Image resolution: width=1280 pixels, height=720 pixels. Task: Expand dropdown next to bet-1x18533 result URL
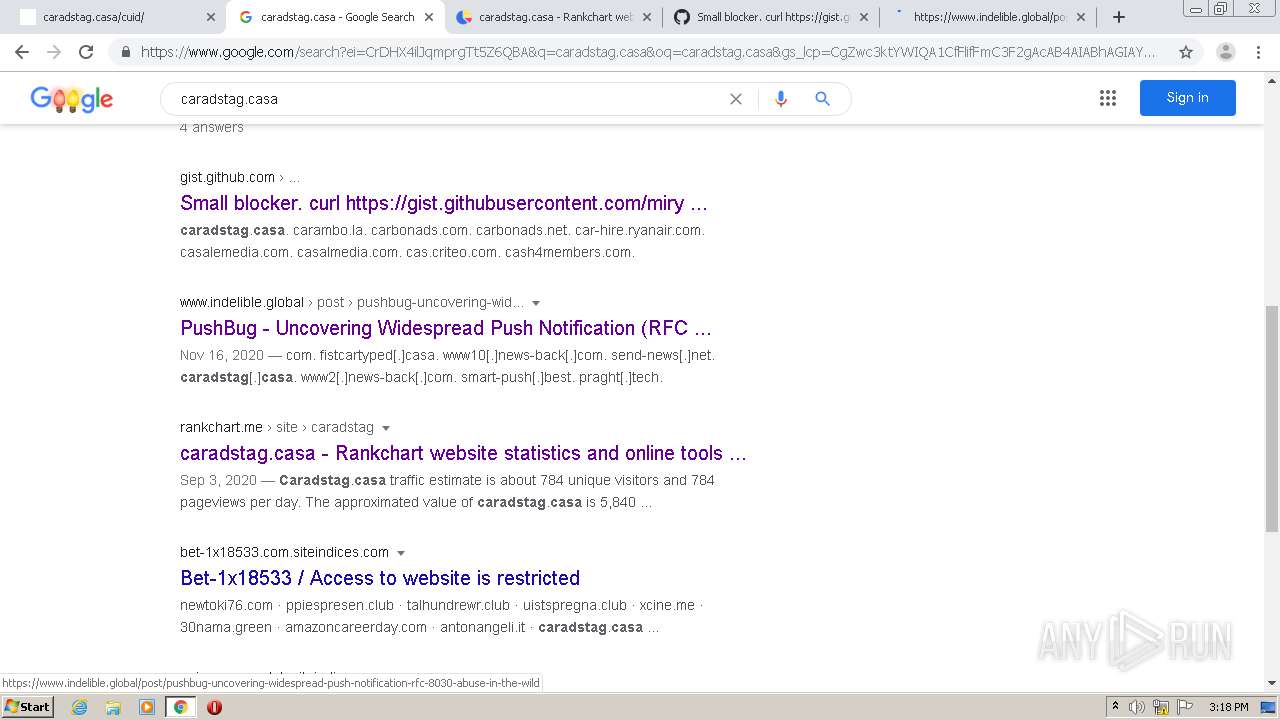point(401,553)
